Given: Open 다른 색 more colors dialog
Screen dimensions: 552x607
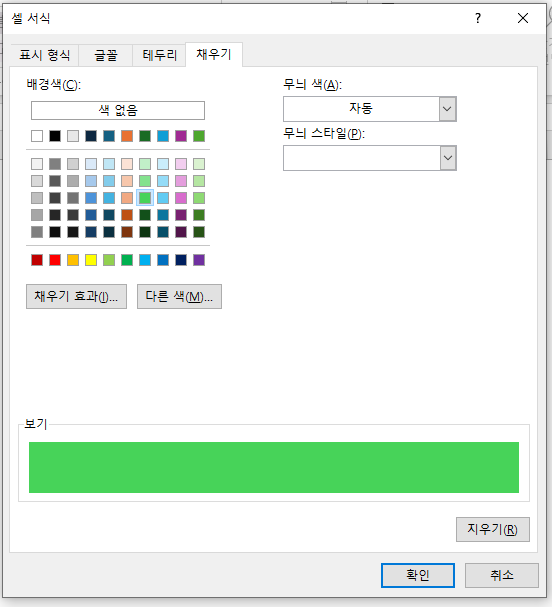Looking at the screenshot, I should click(179, 297).
